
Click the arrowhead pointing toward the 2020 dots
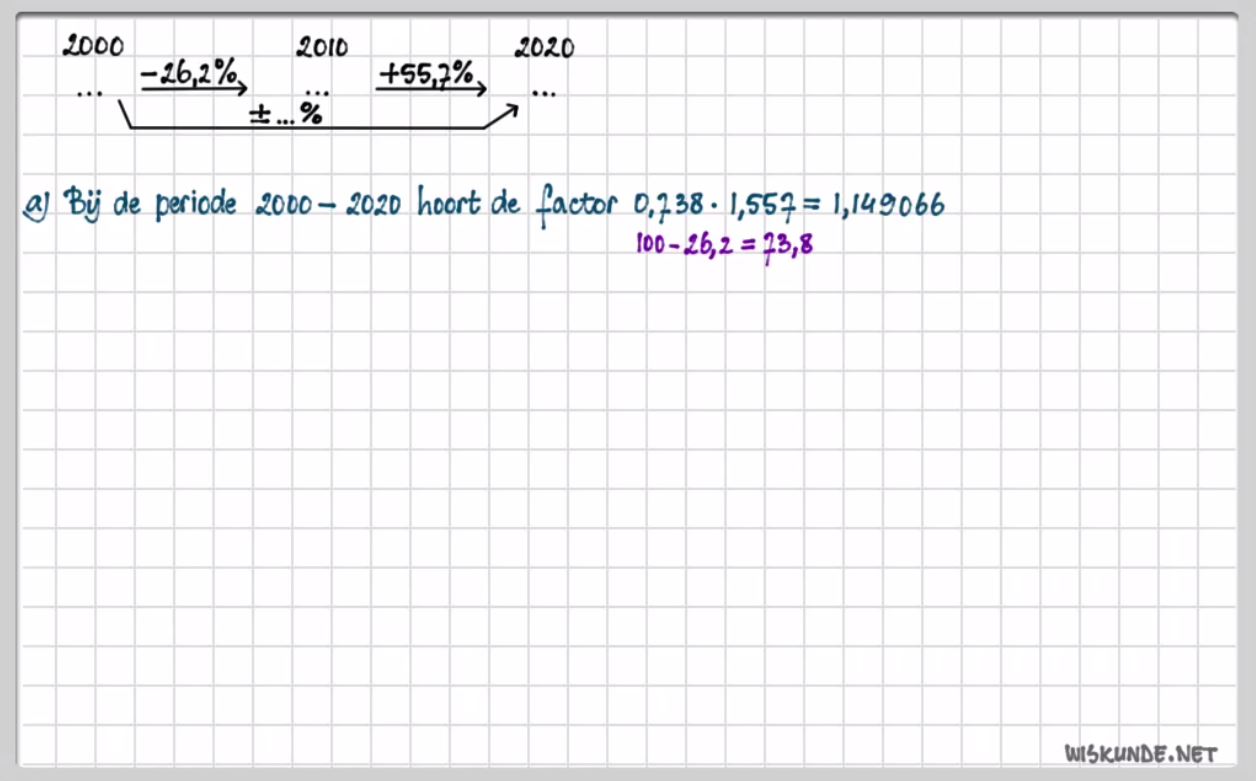coord(509,109)
